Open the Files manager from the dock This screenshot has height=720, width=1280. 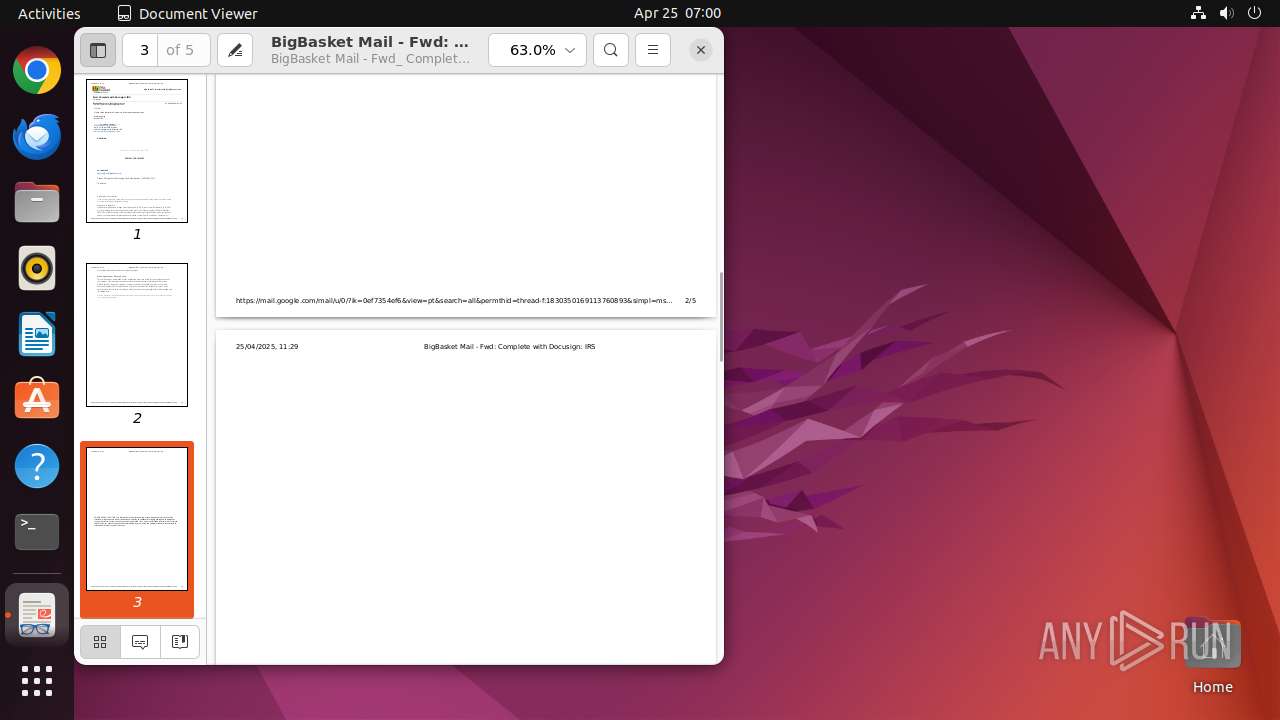point(37,203)
